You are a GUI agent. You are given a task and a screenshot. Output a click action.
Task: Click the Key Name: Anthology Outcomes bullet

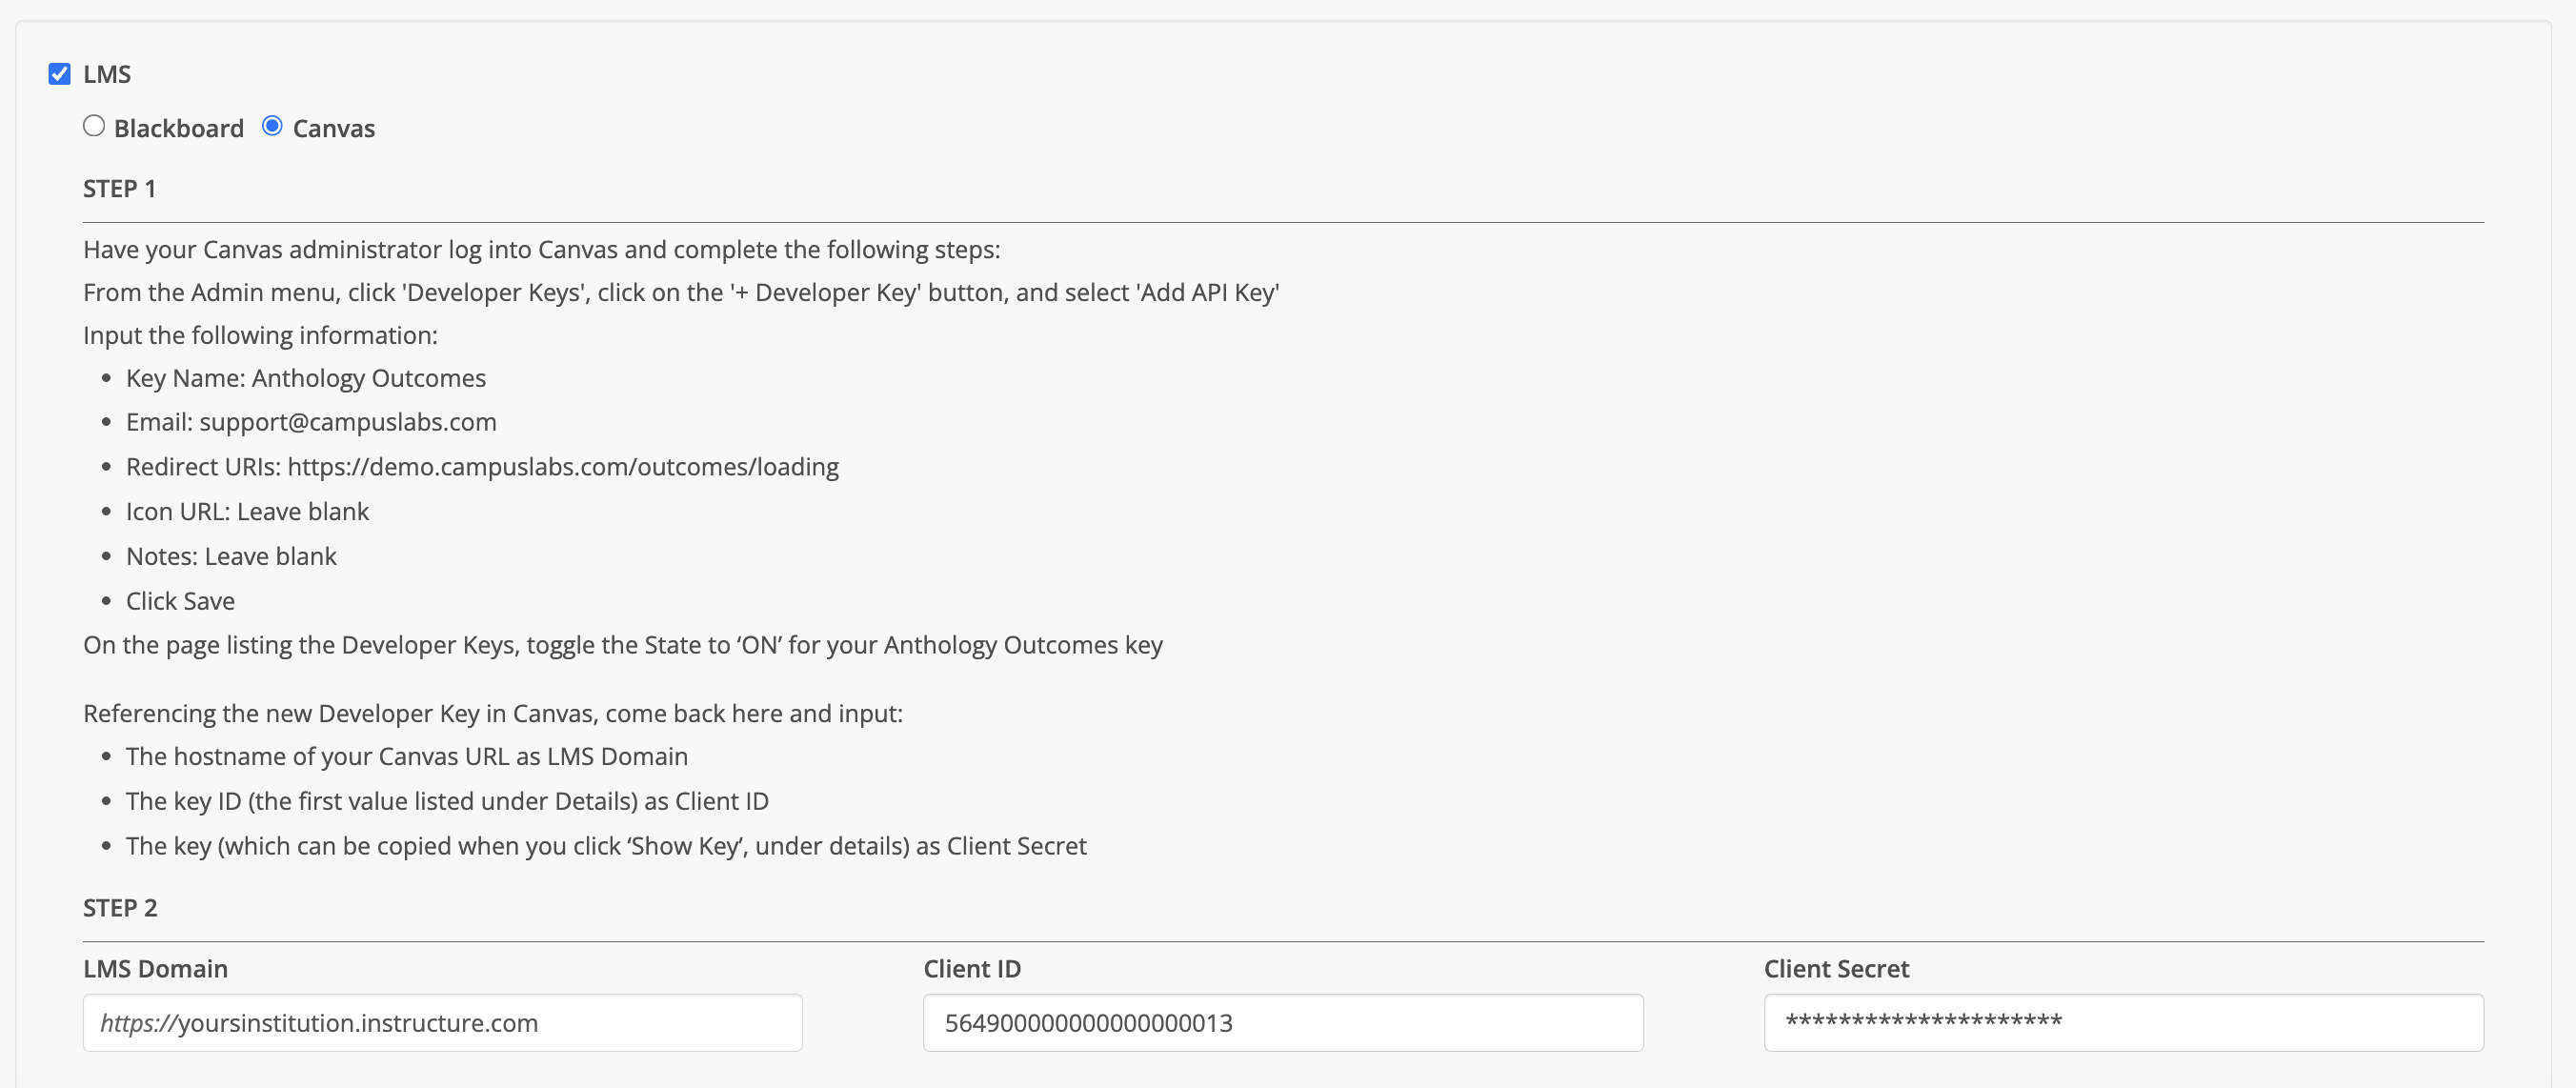coord(305,377)
